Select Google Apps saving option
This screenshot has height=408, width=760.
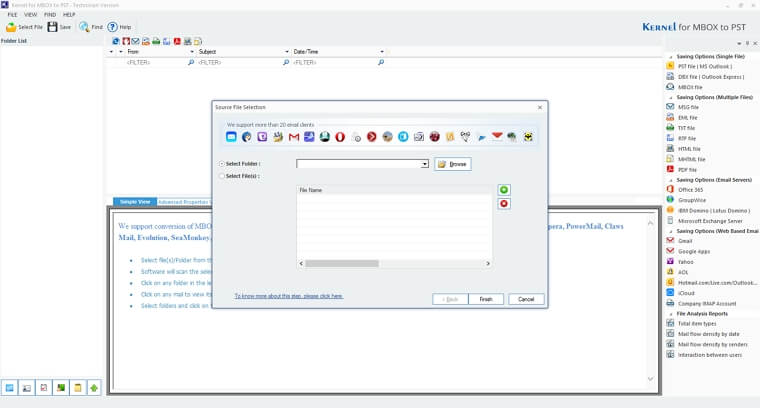688,251
